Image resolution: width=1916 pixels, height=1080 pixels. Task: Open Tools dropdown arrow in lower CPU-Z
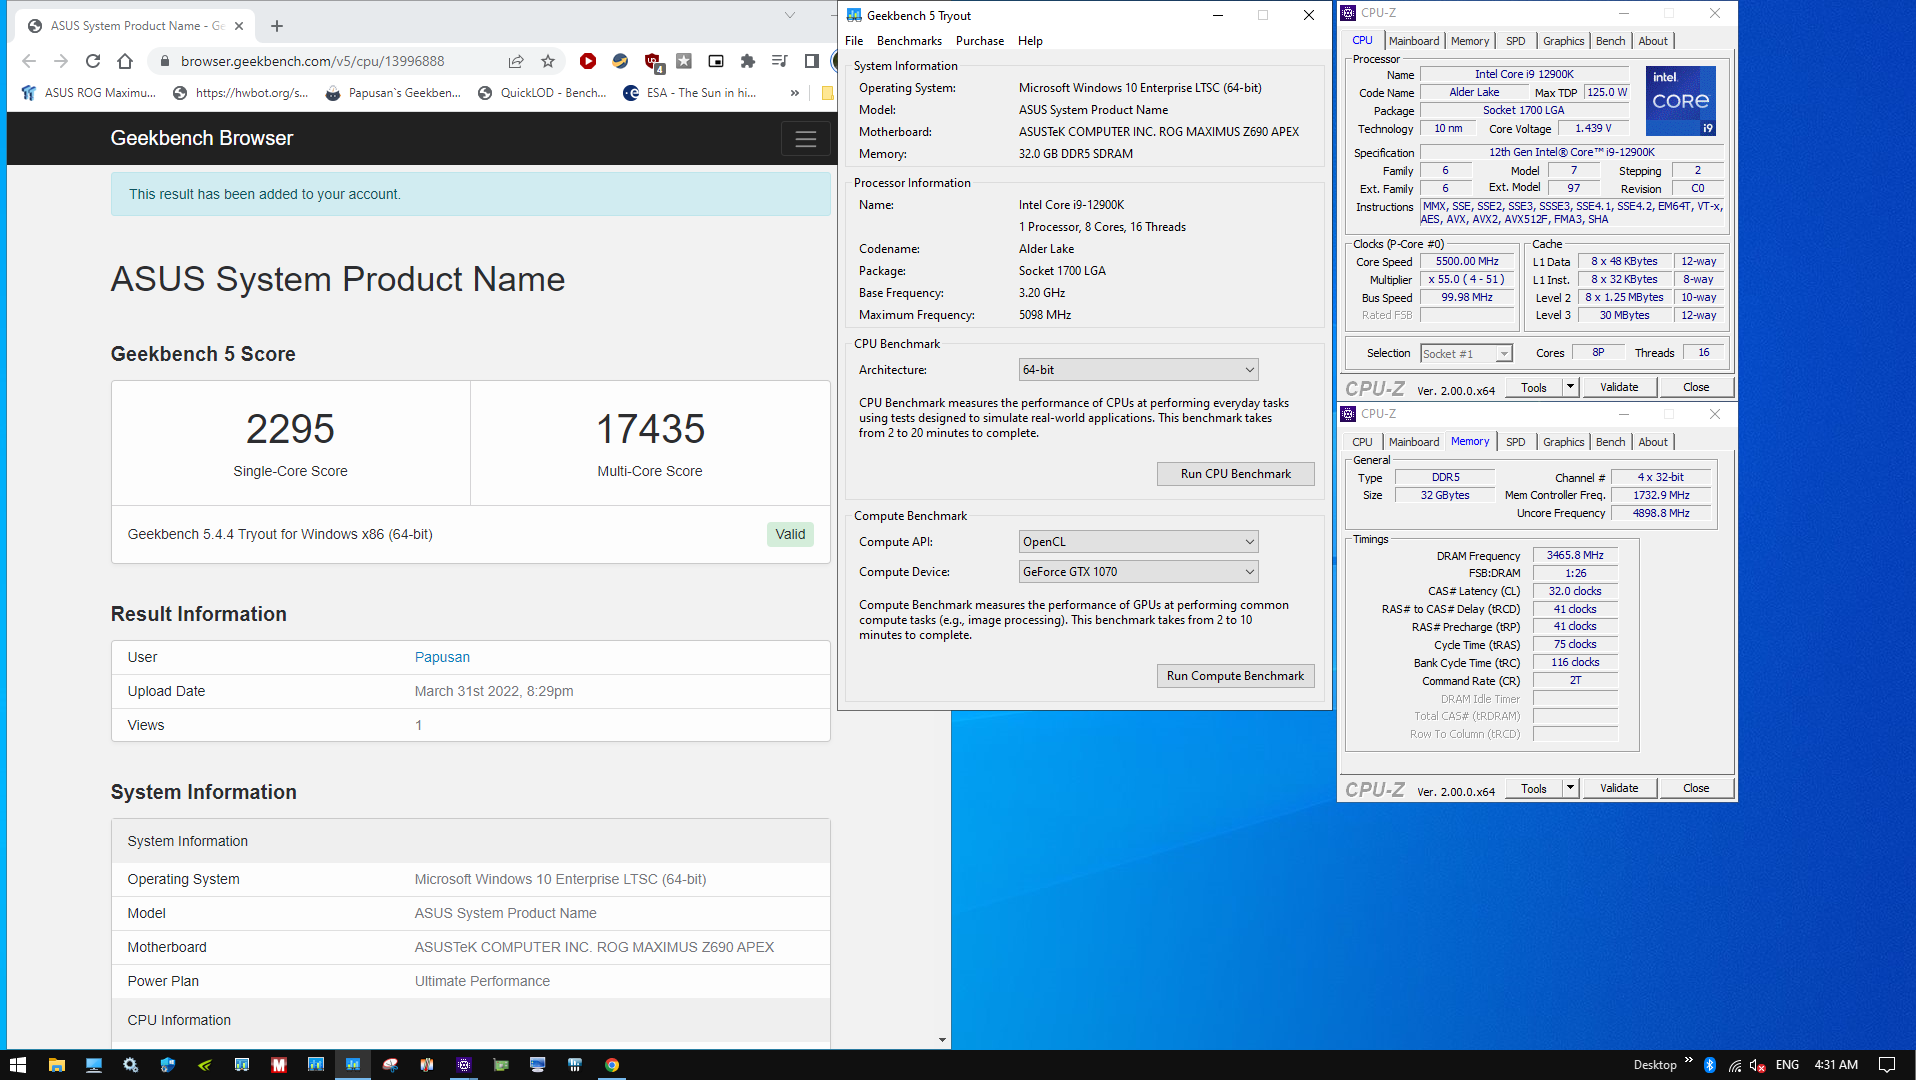[x=1570, y=788]
